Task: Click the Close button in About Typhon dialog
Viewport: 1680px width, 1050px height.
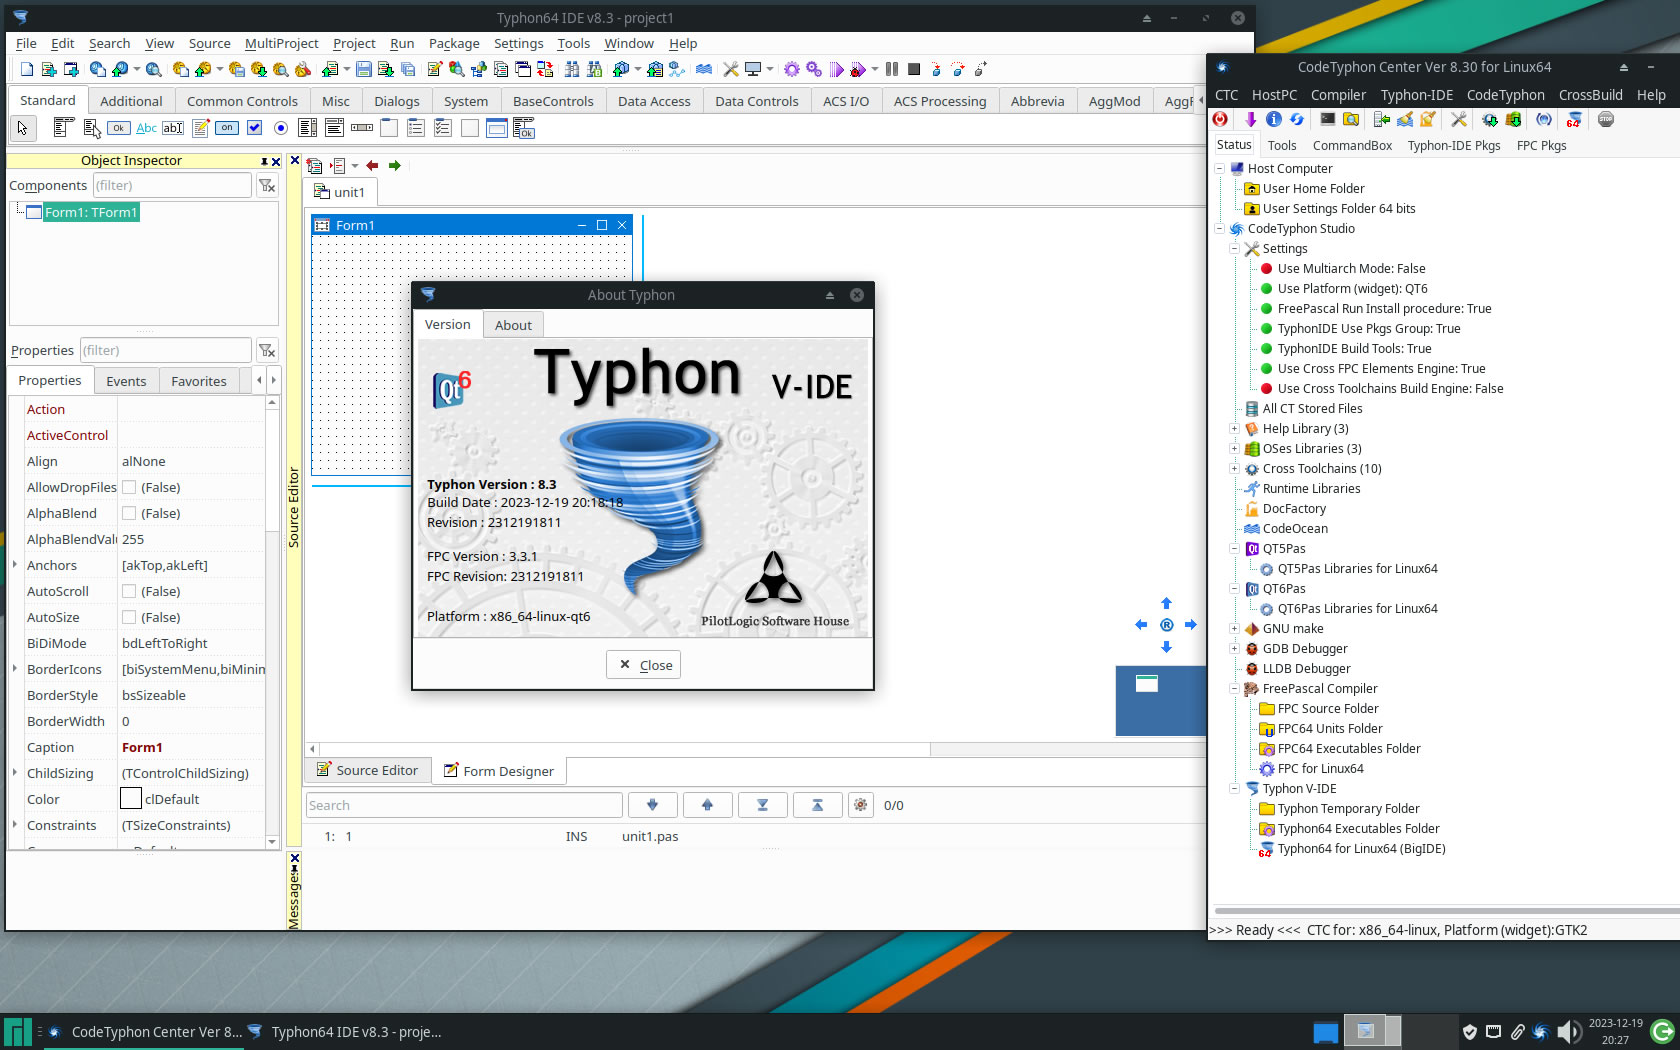Action: 644,665
